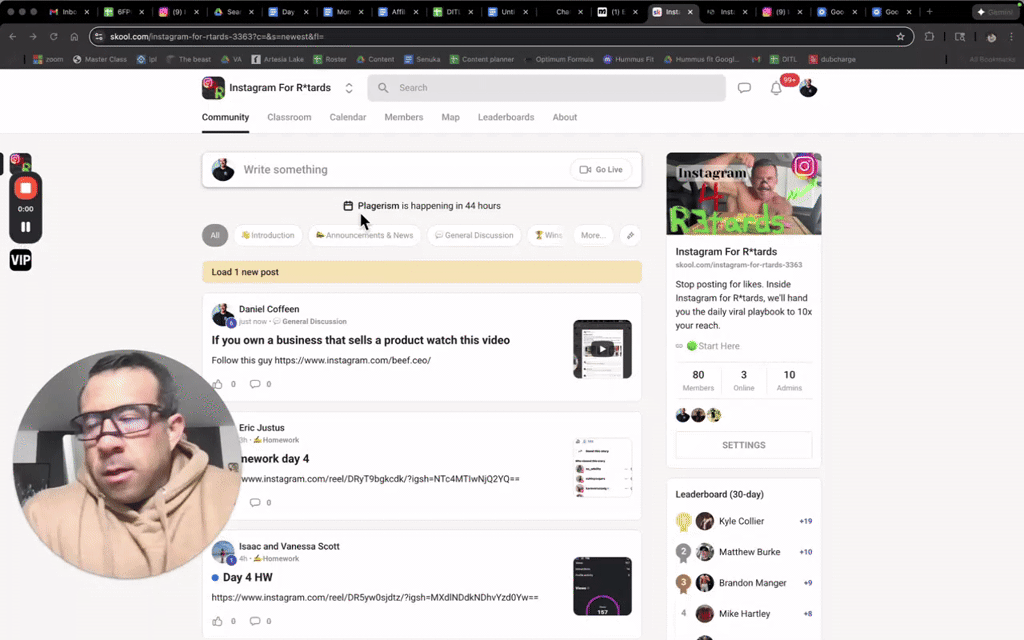Click the browser home icon
The image size is (1024, 640).
tap(74, 37)
